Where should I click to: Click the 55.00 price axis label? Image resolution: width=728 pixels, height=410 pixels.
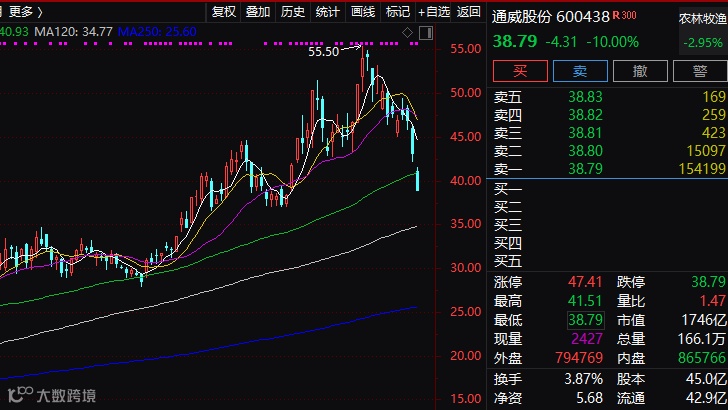tap(465, 48)
